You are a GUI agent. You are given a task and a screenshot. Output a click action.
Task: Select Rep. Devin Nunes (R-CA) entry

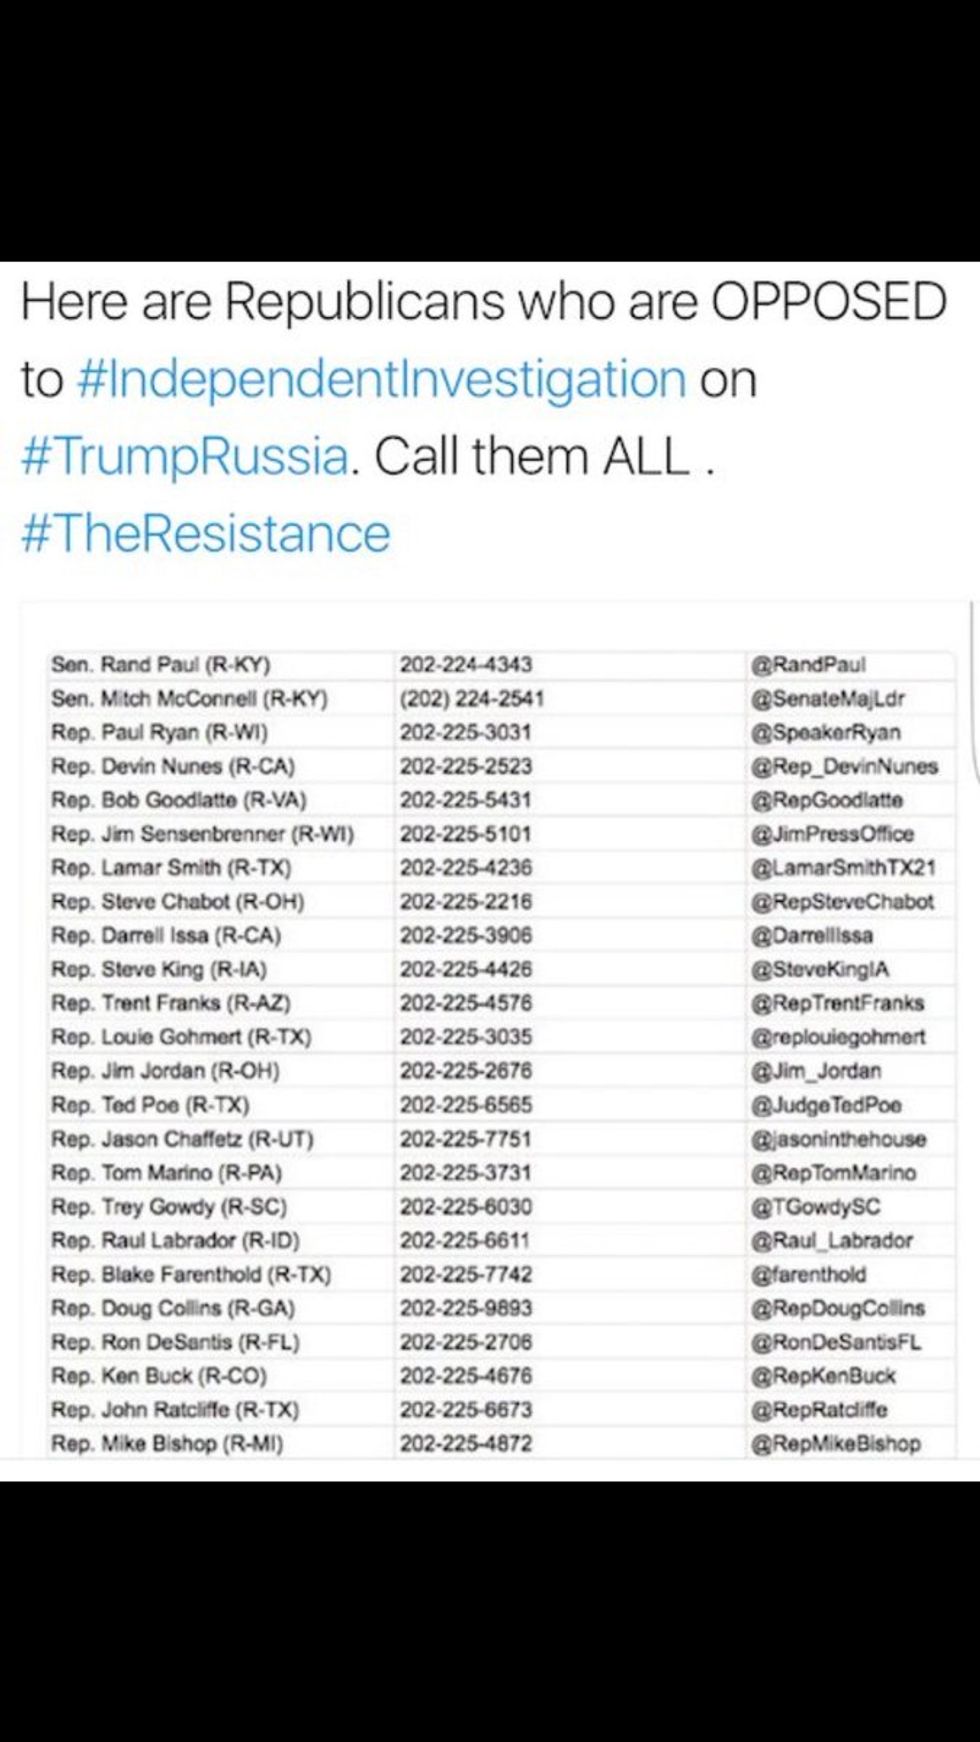click(x=173, y=766)
